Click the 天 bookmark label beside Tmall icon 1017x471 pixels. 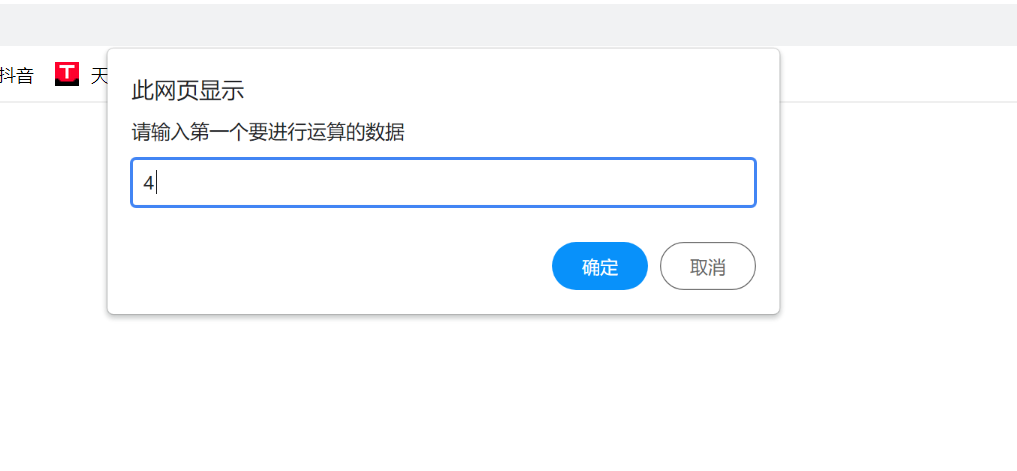[x=99, y=75]
